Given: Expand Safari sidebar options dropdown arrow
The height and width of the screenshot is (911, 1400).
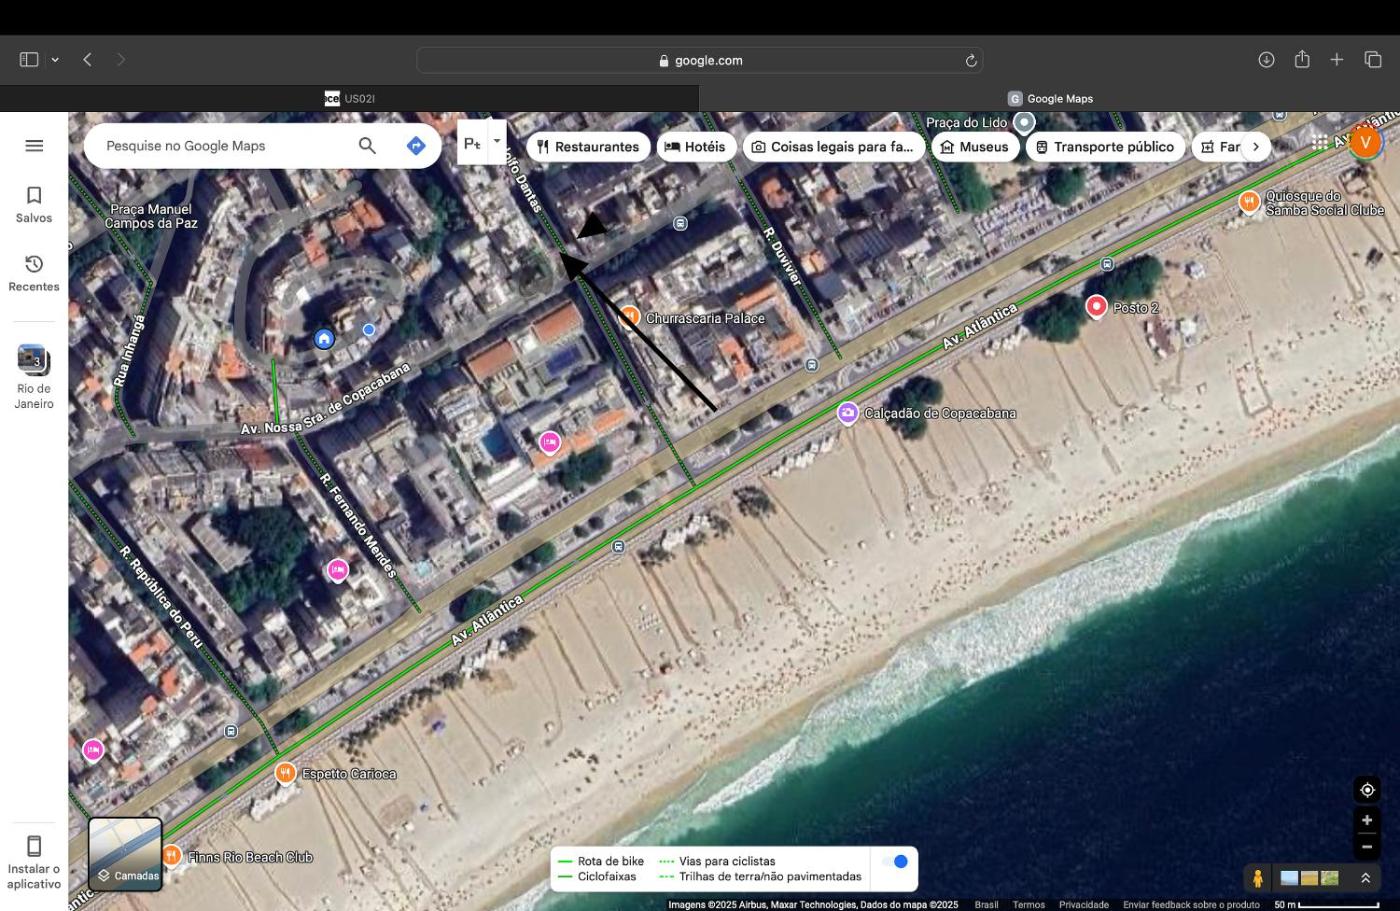Looking at the screenshot, I should coord(55,60).
